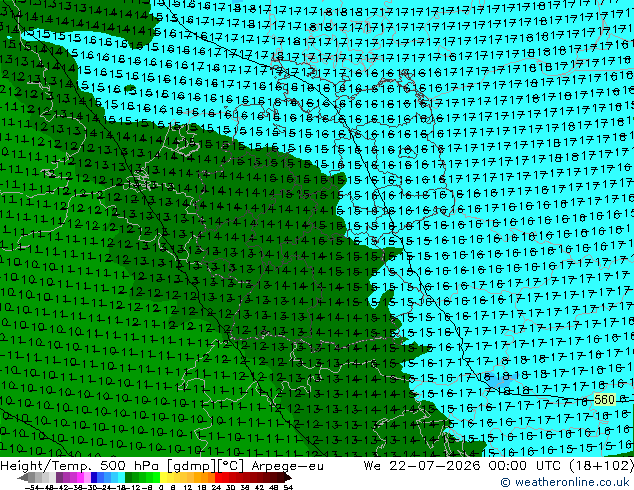Click the legend's right dark-red arrow end
Screen dimensions: 634x490
[288, 477]
